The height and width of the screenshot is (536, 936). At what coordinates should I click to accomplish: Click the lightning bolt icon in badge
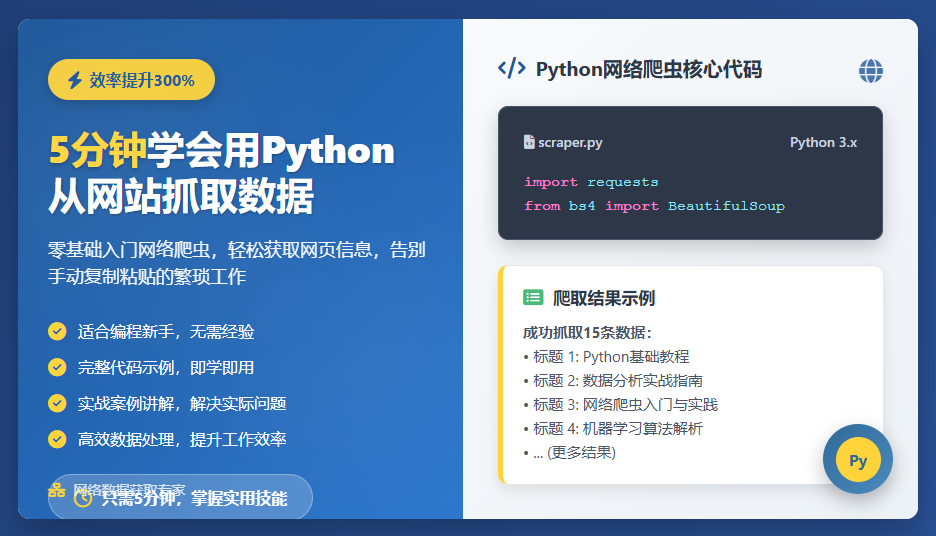coord(74,81)
